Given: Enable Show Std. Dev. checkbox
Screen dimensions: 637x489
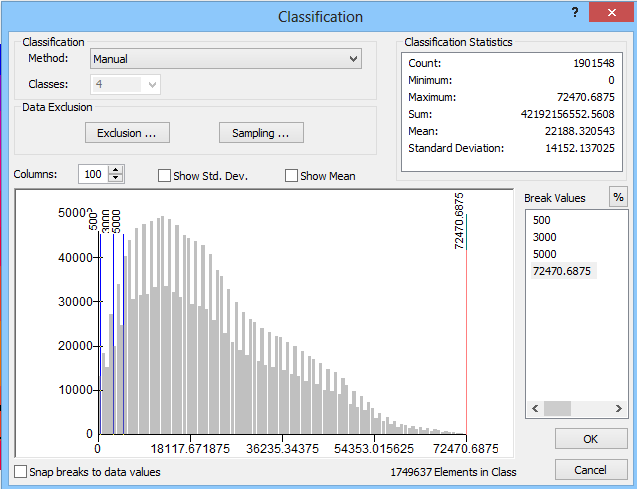Looking at the screenshot, I should tap(165, 176).
